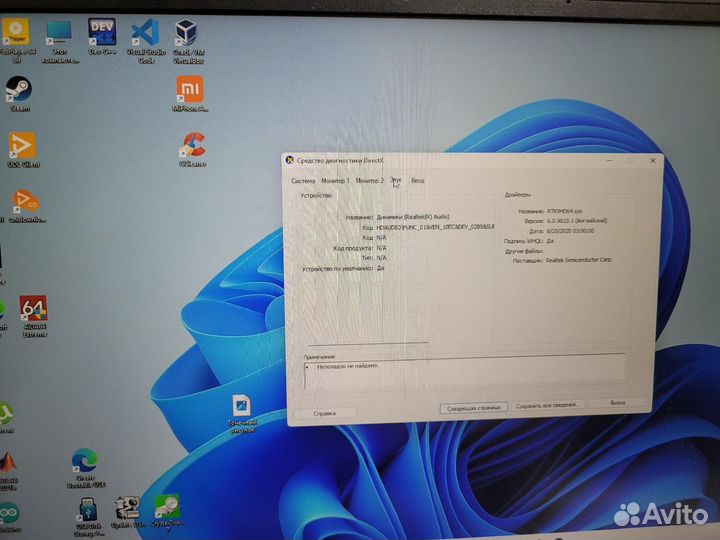Go to the 'Ввод' tab
Image resolution: width=720 pixels, height=540 pixels.
tap(417, 181)
